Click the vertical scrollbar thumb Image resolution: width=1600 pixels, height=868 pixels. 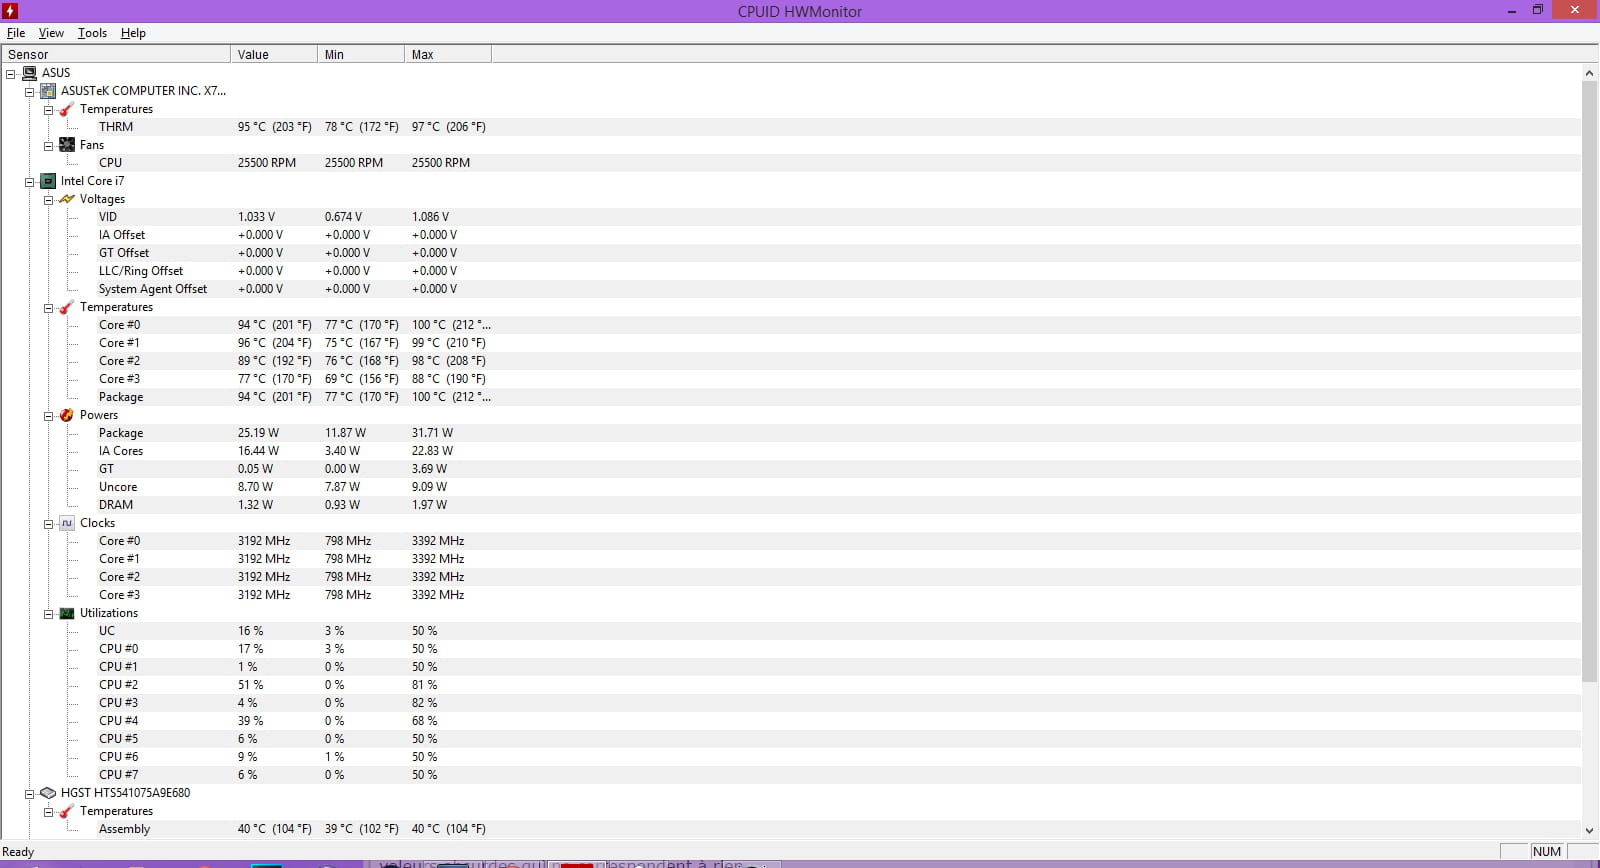tap(1589, 381)
